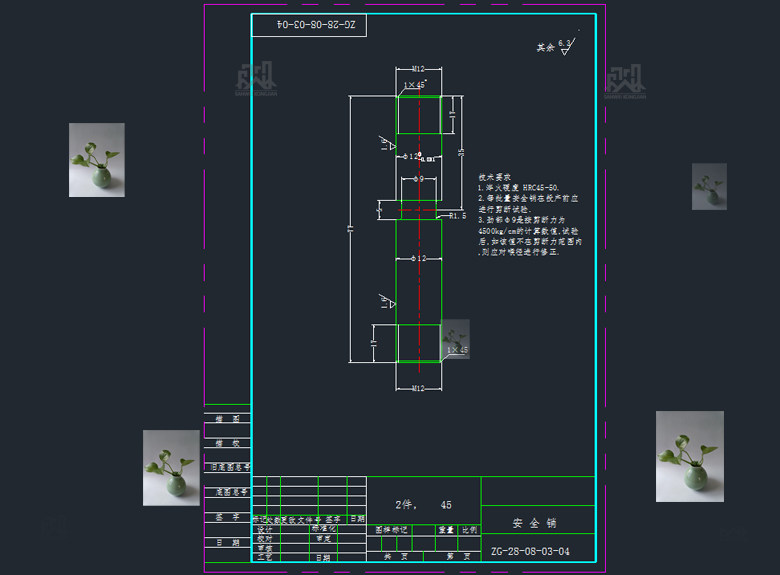The width and height of the screenshot is (780, 575).
Task: Open the plant photo beside the side margin table
Action: click(171, 468)
